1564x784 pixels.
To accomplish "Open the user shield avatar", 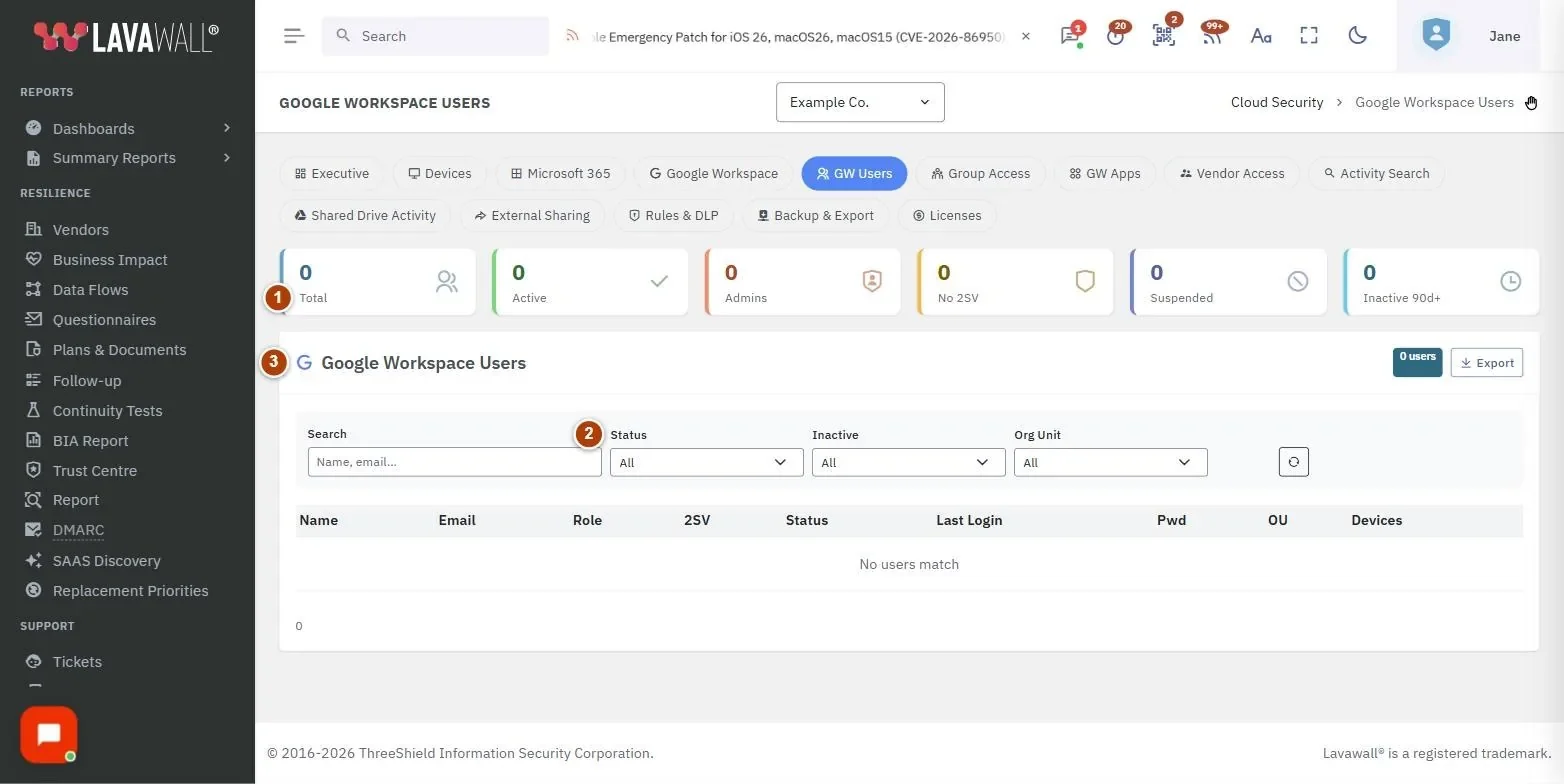I will click(1436, 36).
